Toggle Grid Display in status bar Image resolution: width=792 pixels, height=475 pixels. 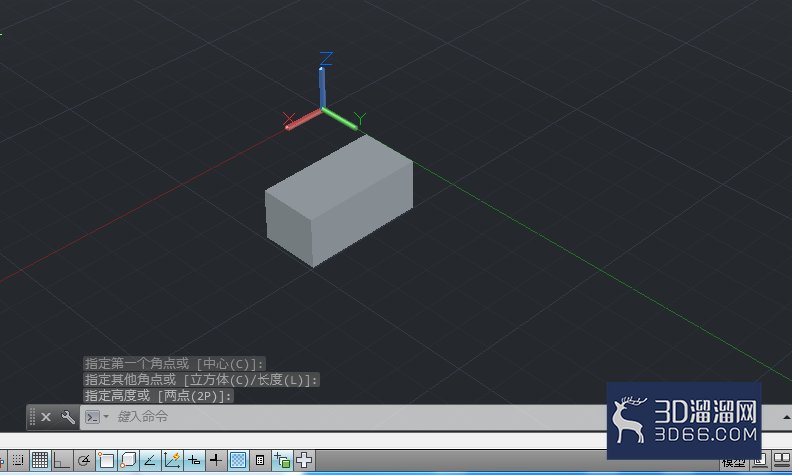pos(40,460)
